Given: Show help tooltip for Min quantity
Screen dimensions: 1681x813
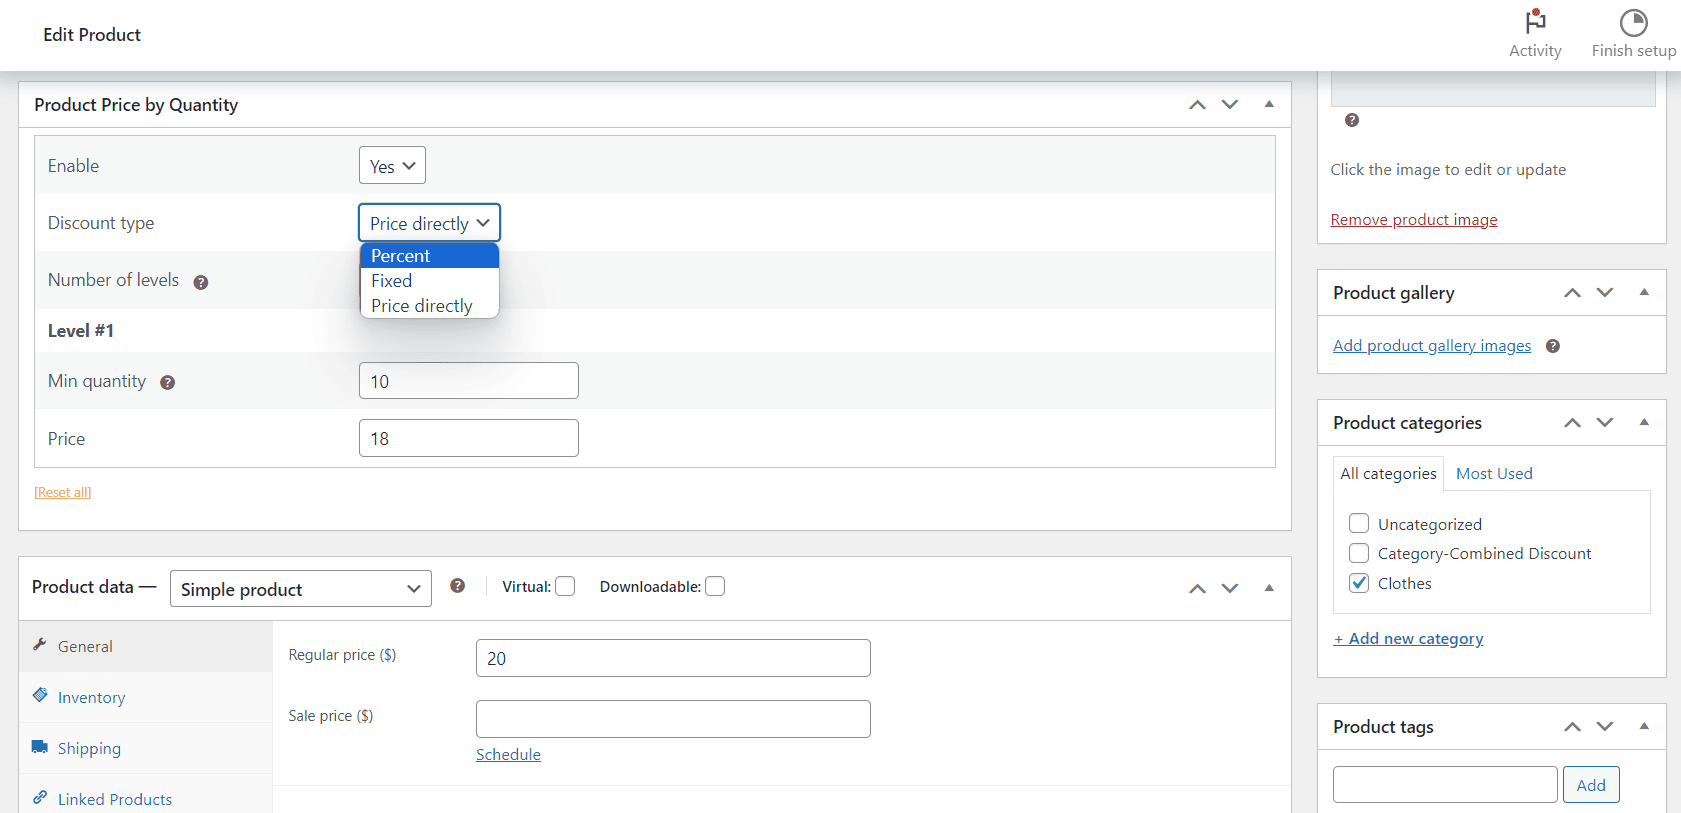Looking at the screenshot, I should click(168, 382).
